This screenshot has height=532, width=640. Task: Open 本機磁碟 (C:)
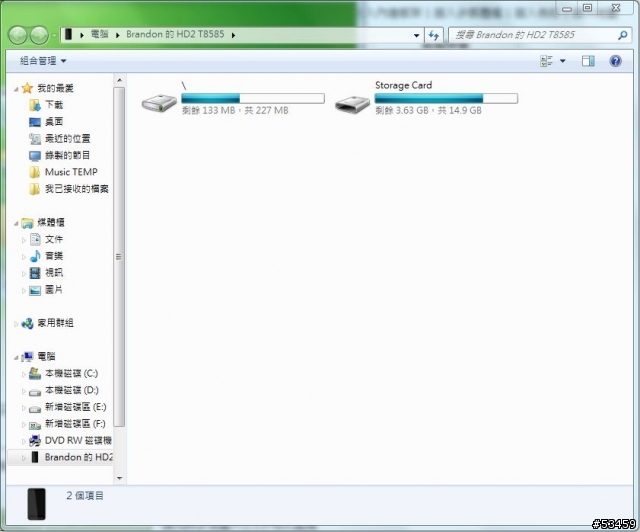click(71, 373)
